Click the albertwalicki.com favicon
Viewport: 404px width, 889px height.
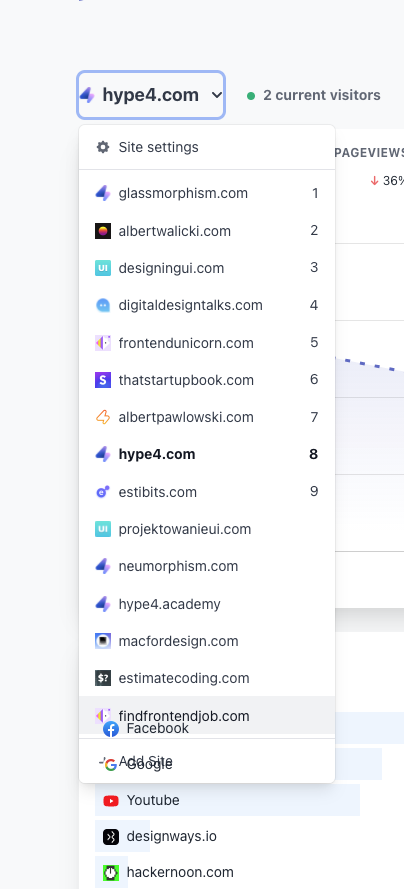tap(103, 231)
